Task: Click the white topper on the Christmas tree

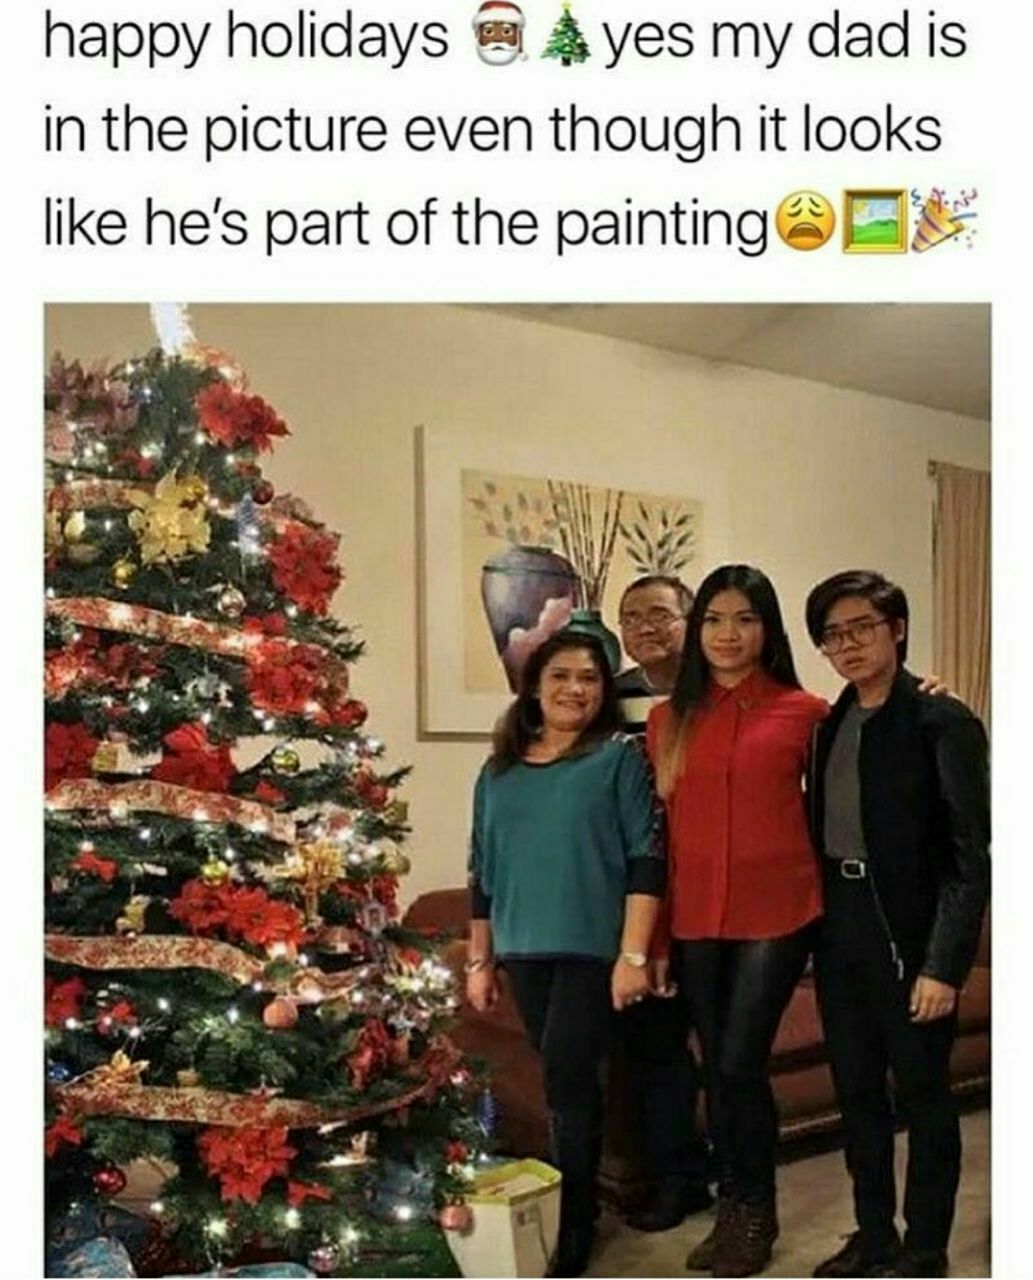Action: pos(172,327)
